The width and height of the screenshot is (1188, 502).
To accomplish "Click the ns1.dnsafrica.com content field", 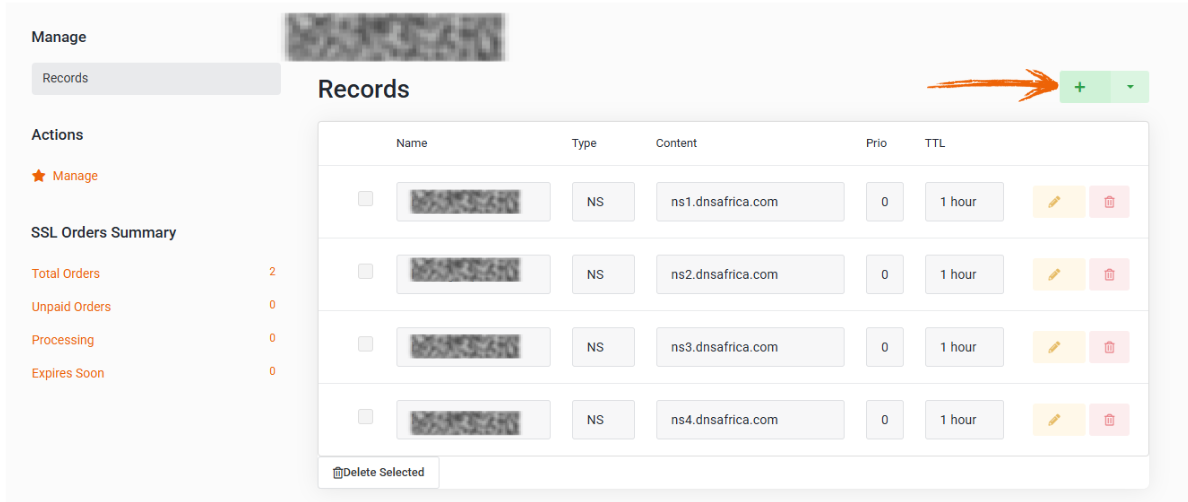I will pos(750,201).
